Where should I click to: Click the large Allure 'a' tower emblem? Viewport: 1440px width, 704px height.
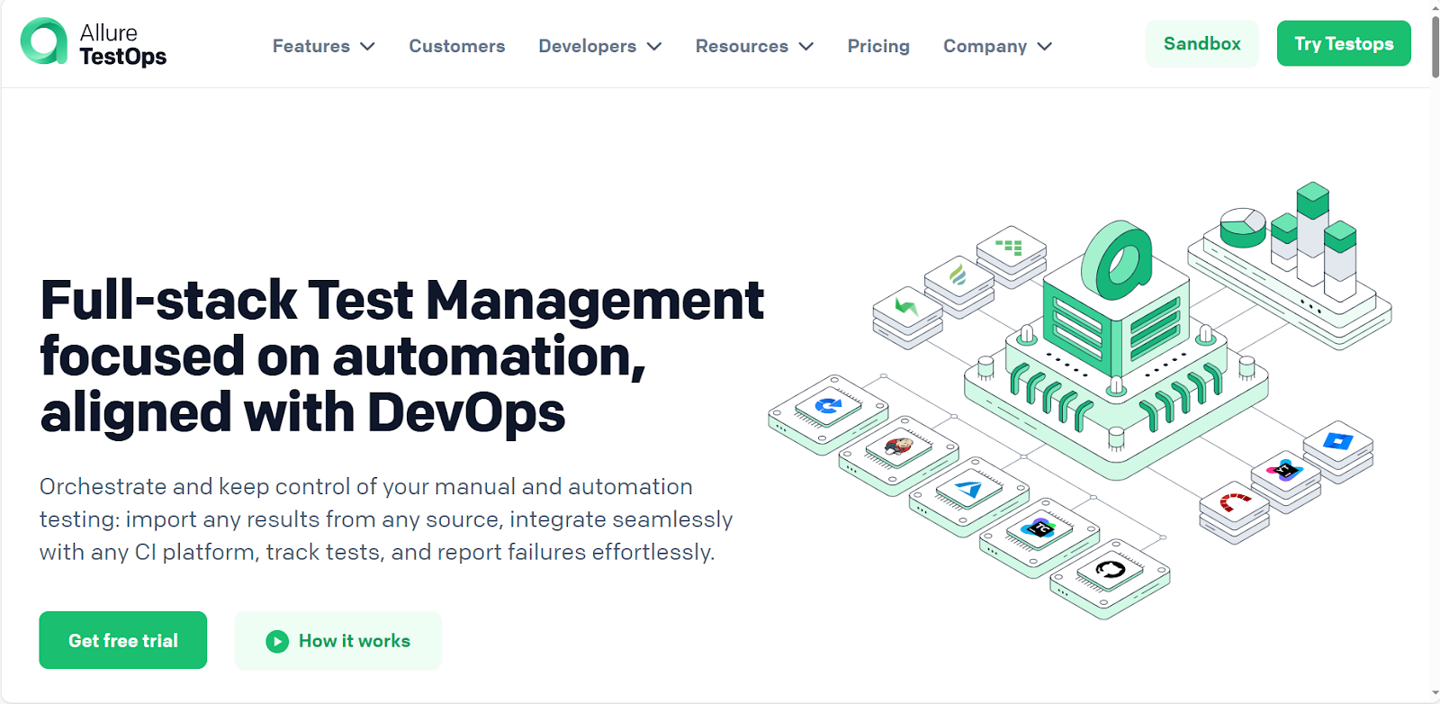pyautogui.click(x=1117, y=262)
